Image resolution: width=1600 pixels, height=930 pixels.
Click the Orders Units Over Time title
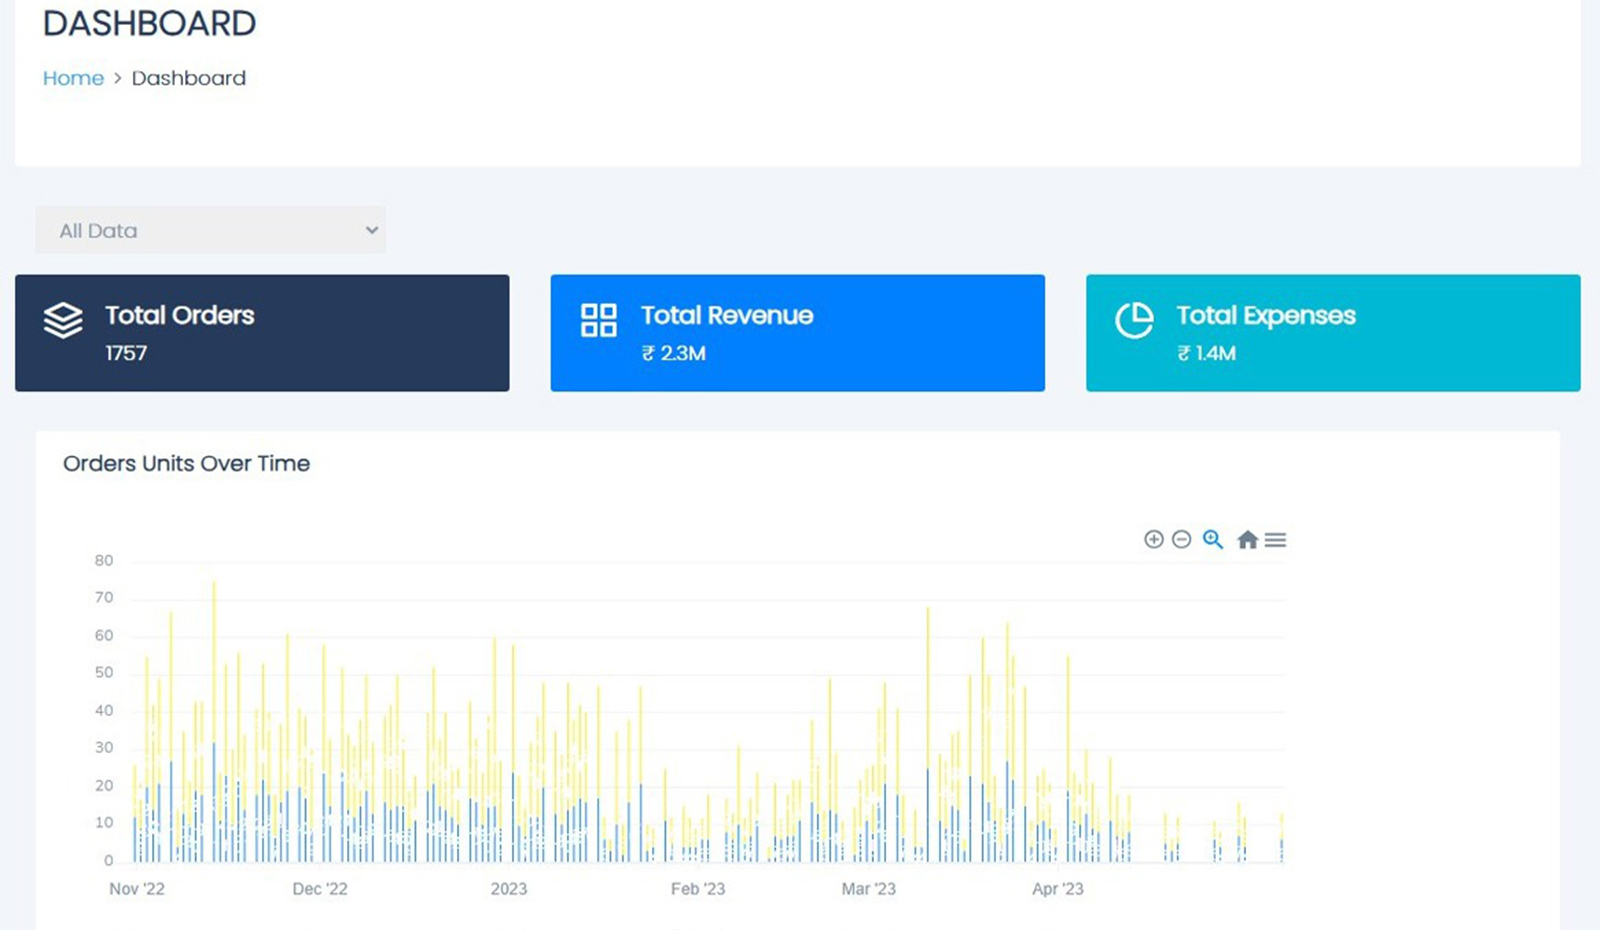186,463
